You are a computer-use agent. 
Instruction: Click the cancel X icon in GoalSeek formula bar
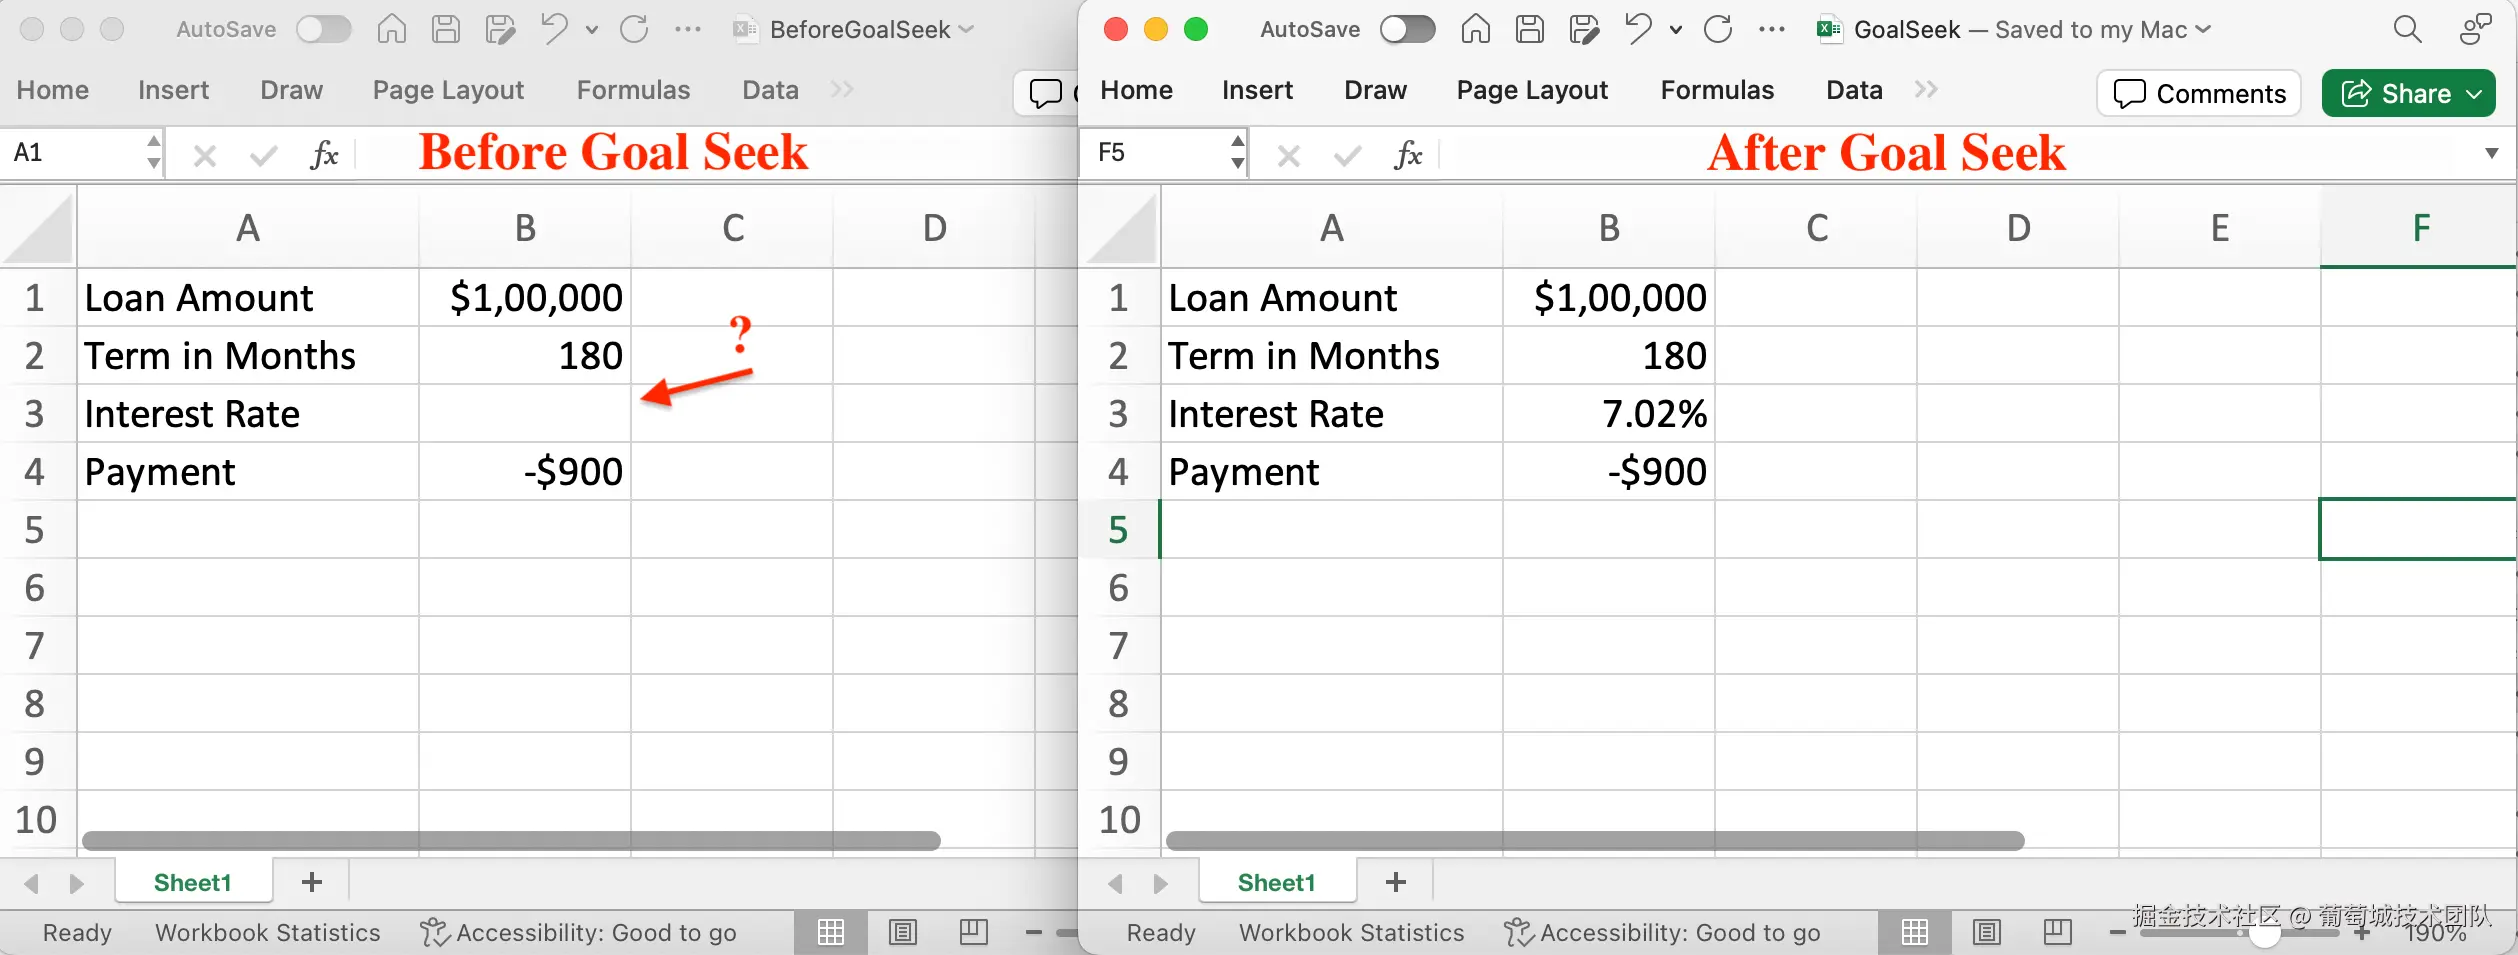coord(1289,156)
